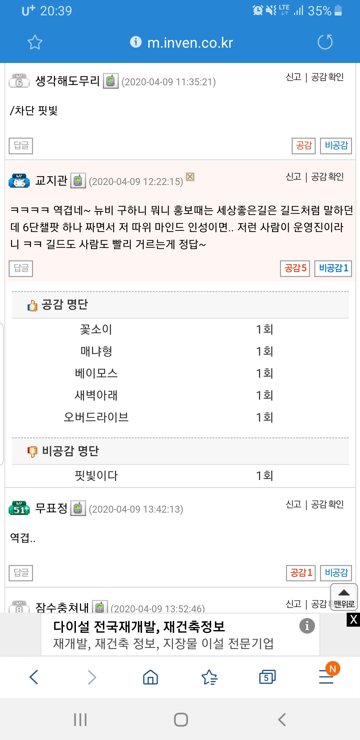This screenshot has height=740, width=360.
Task: Collapse 공감 확인 list on 교지관's comment
Action: (x=327, y=177)
